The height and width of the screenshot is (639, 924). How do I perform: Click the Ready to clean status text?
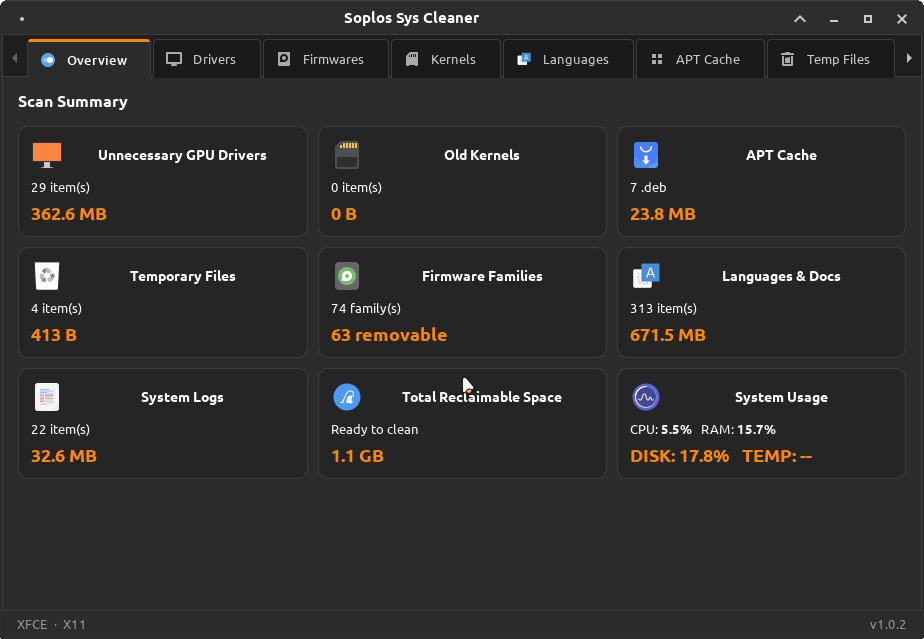pyautogui.click(x=375, y=429)
